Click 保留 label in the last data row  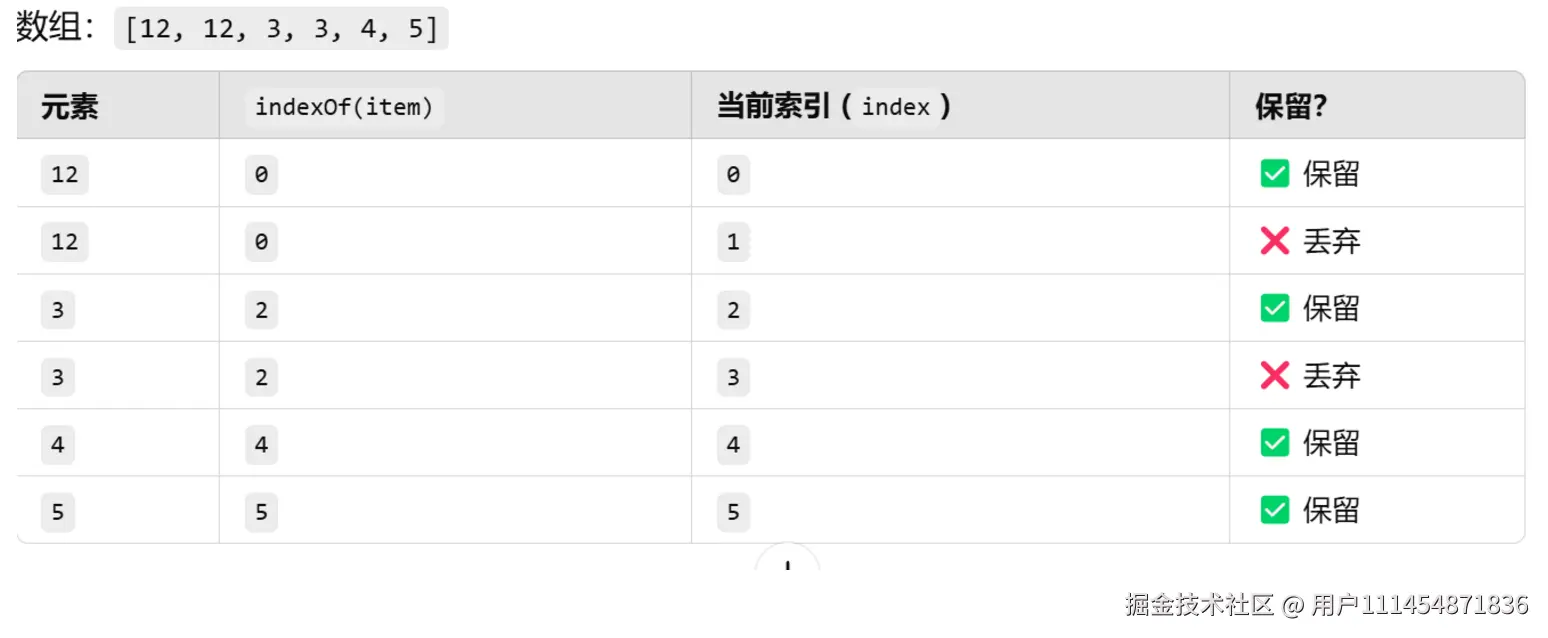[x=1331, y=510]
